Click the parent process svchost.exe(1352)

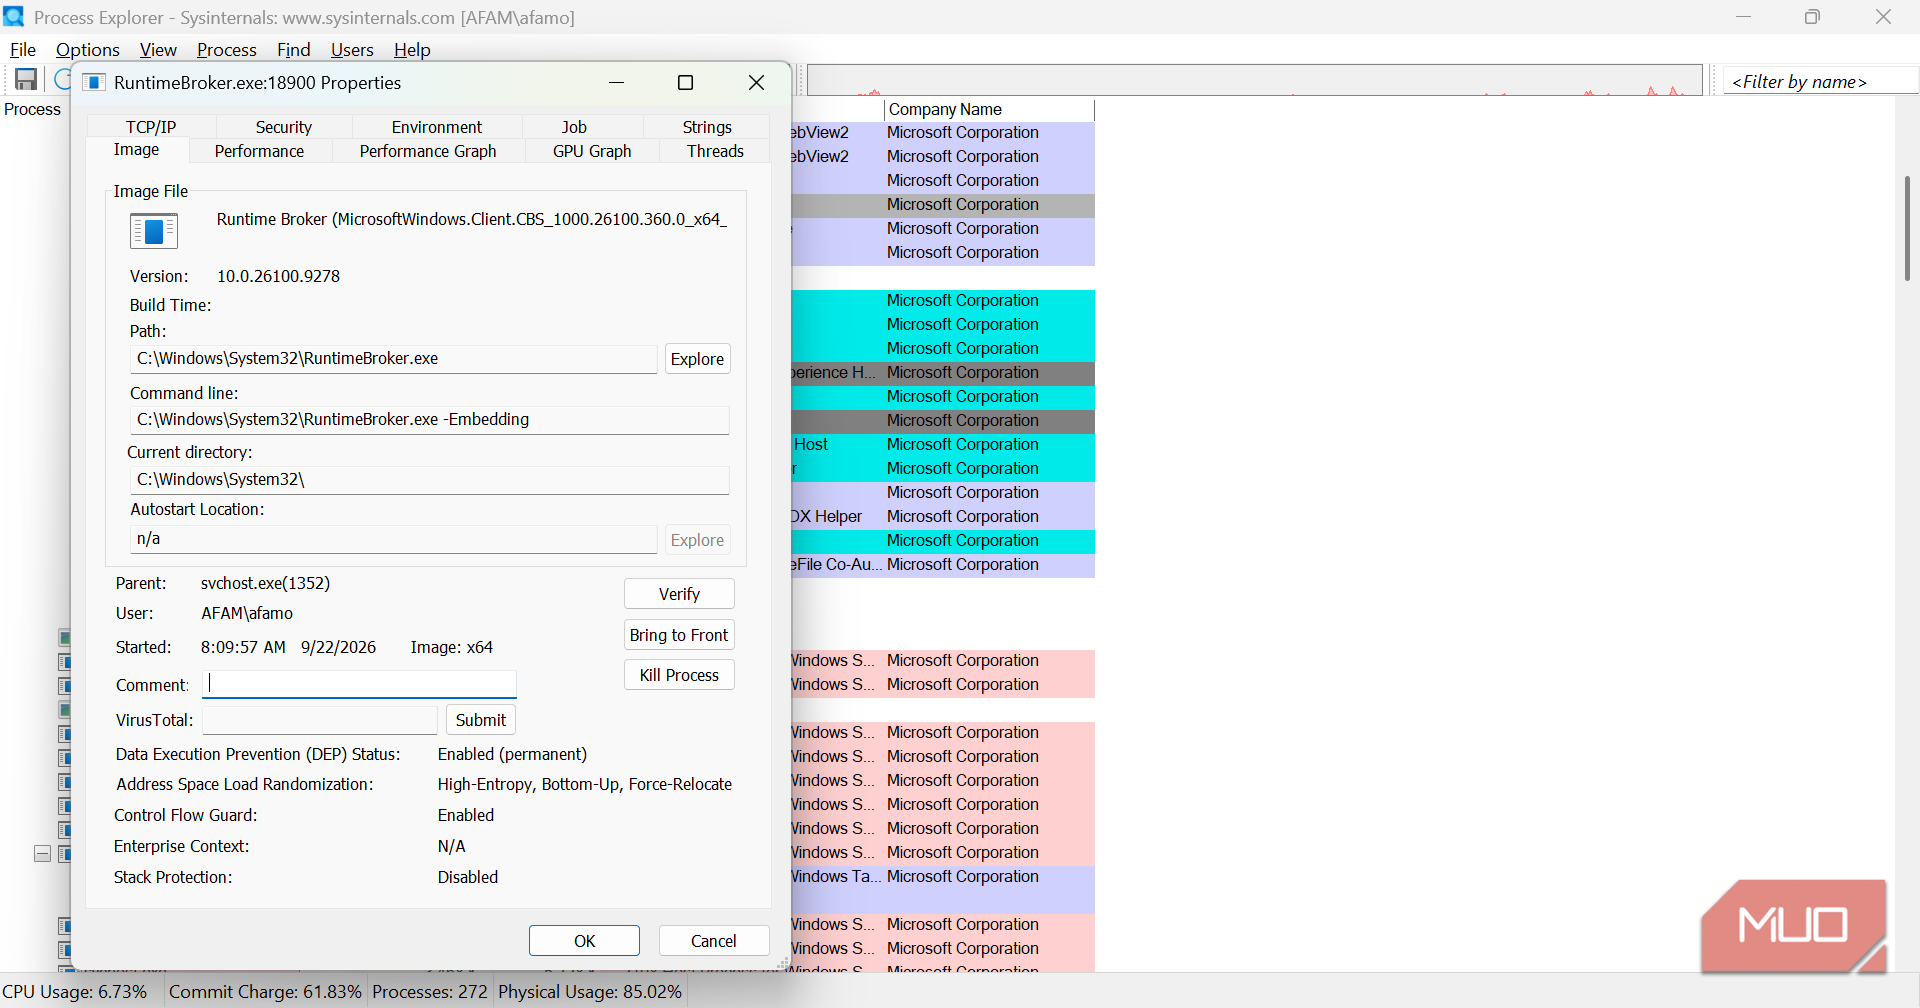(x=266, y=583)
